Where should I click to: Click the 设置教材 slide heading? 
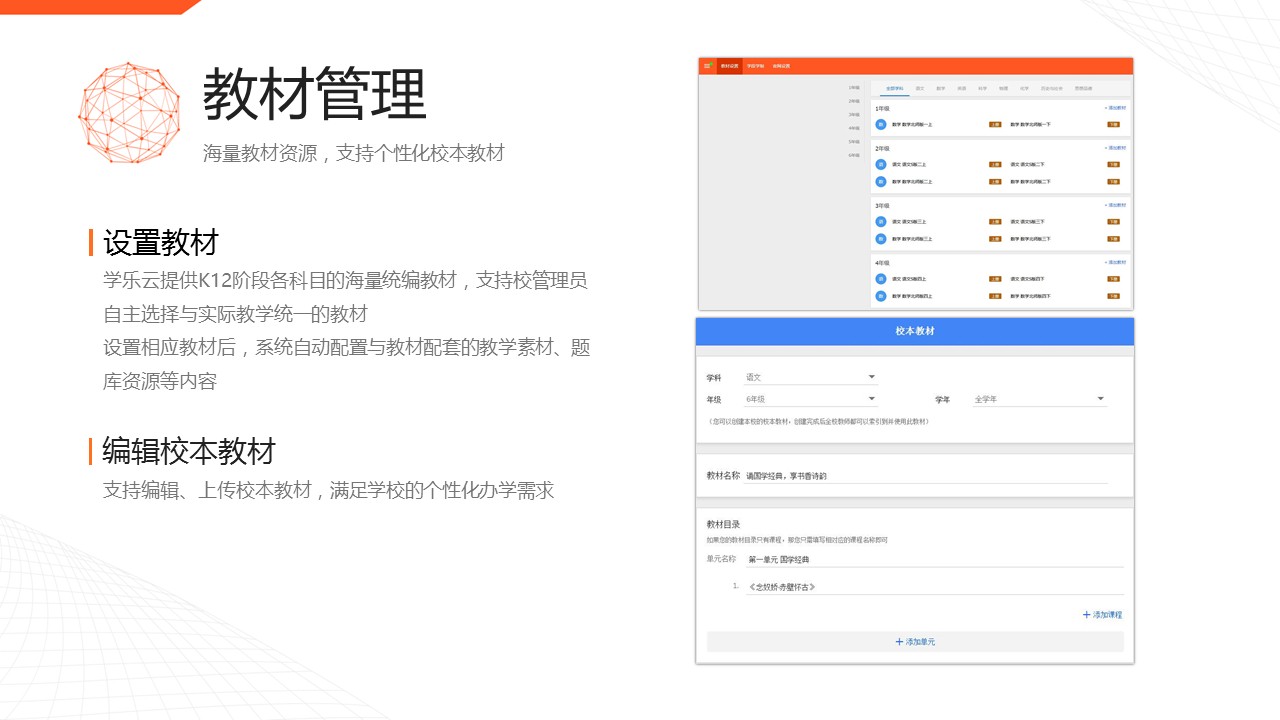tap(160, 242)
